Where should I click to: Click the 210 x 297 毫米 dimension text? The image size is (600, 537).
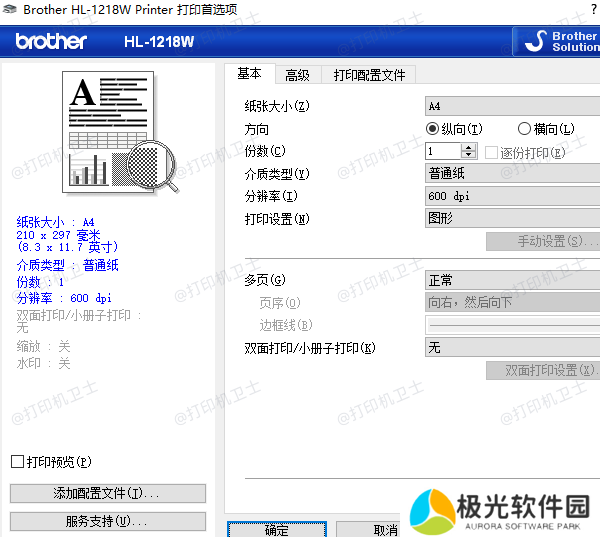point(58,235)
